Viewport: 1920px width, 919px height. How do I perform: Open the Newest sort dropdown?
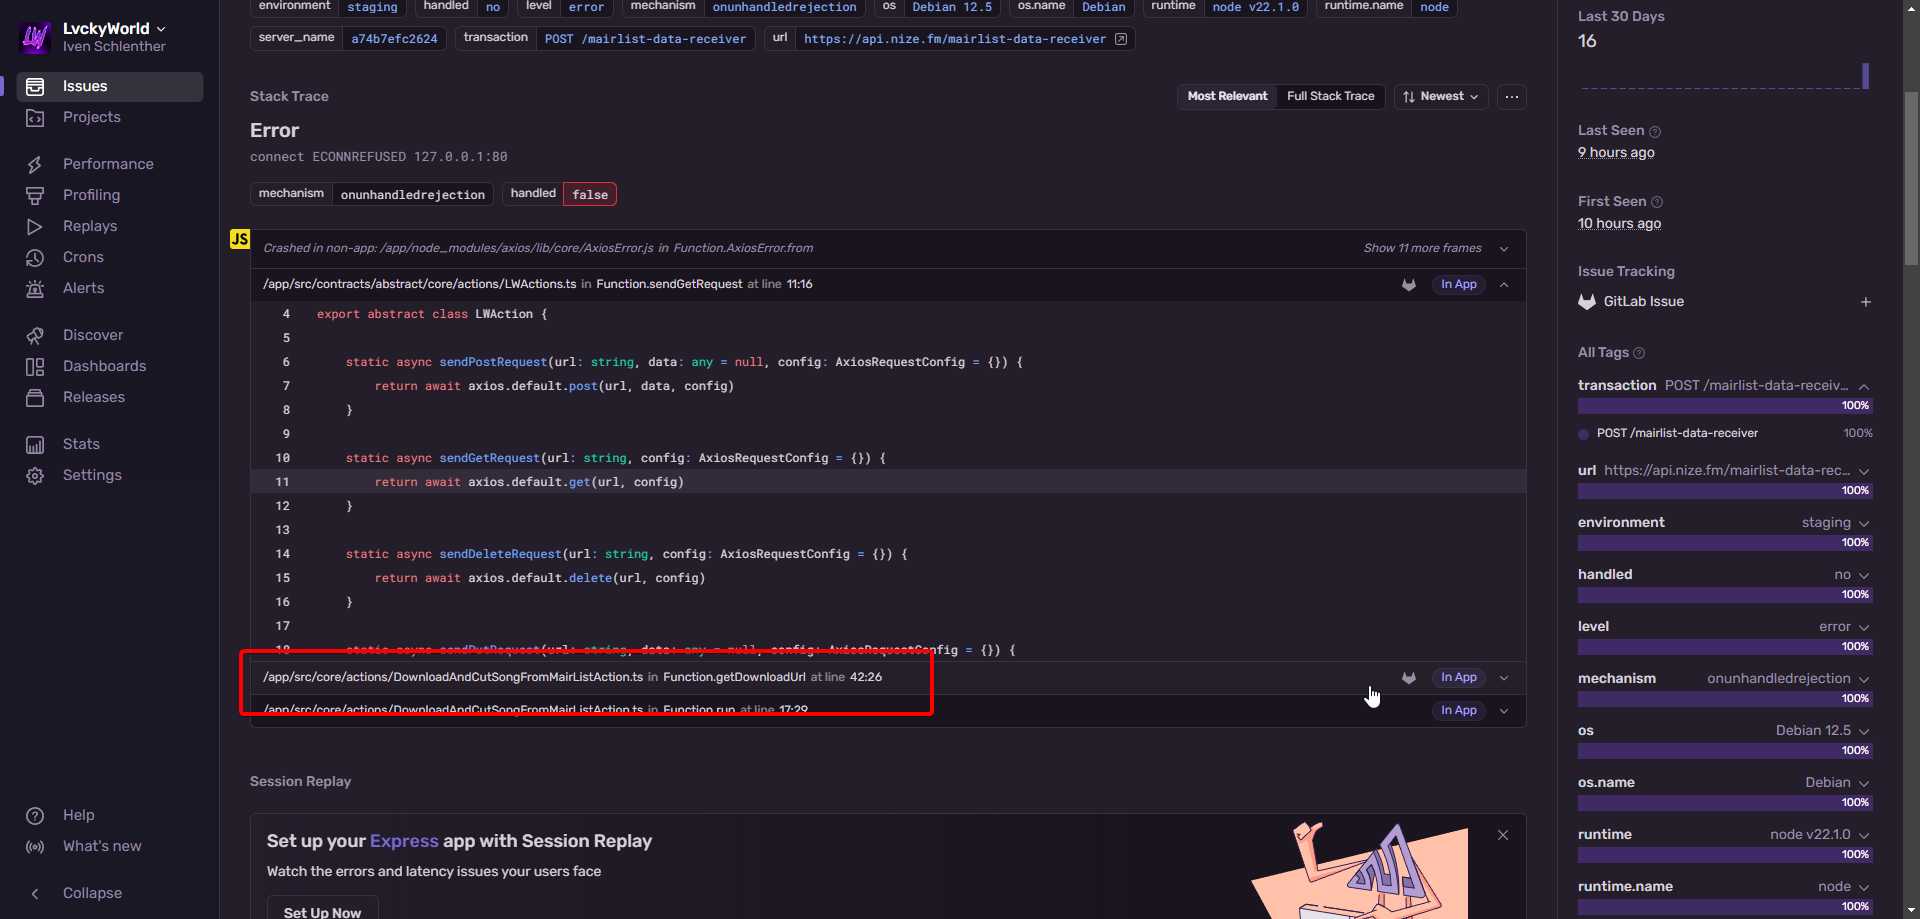click(x=1440, y=96)
